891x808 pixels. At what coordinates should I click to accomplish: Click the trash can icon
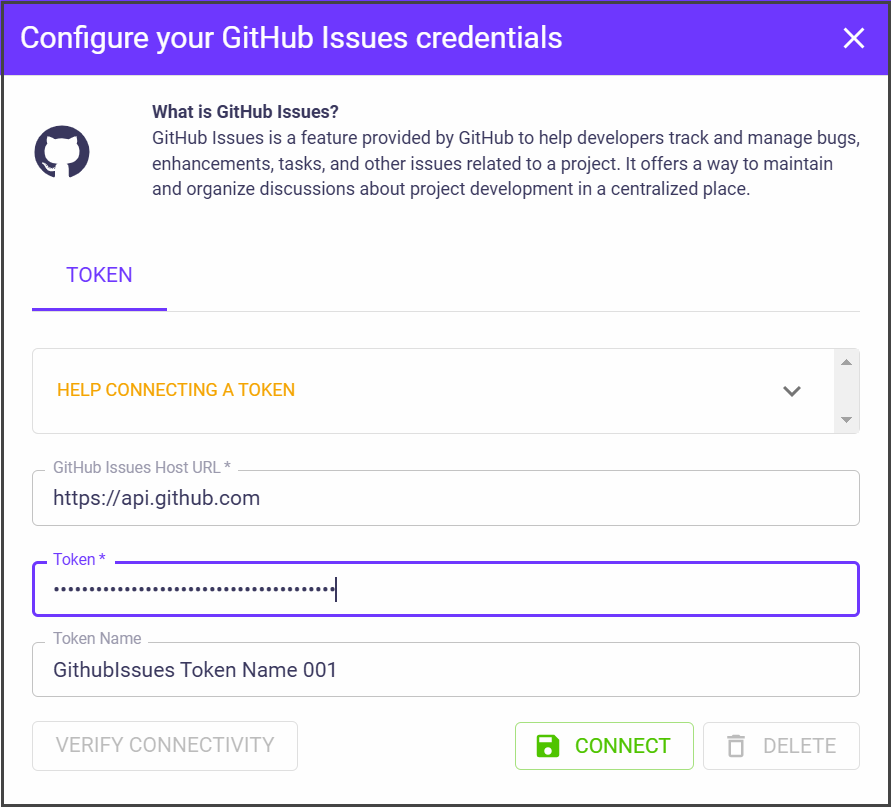(736, 746)
